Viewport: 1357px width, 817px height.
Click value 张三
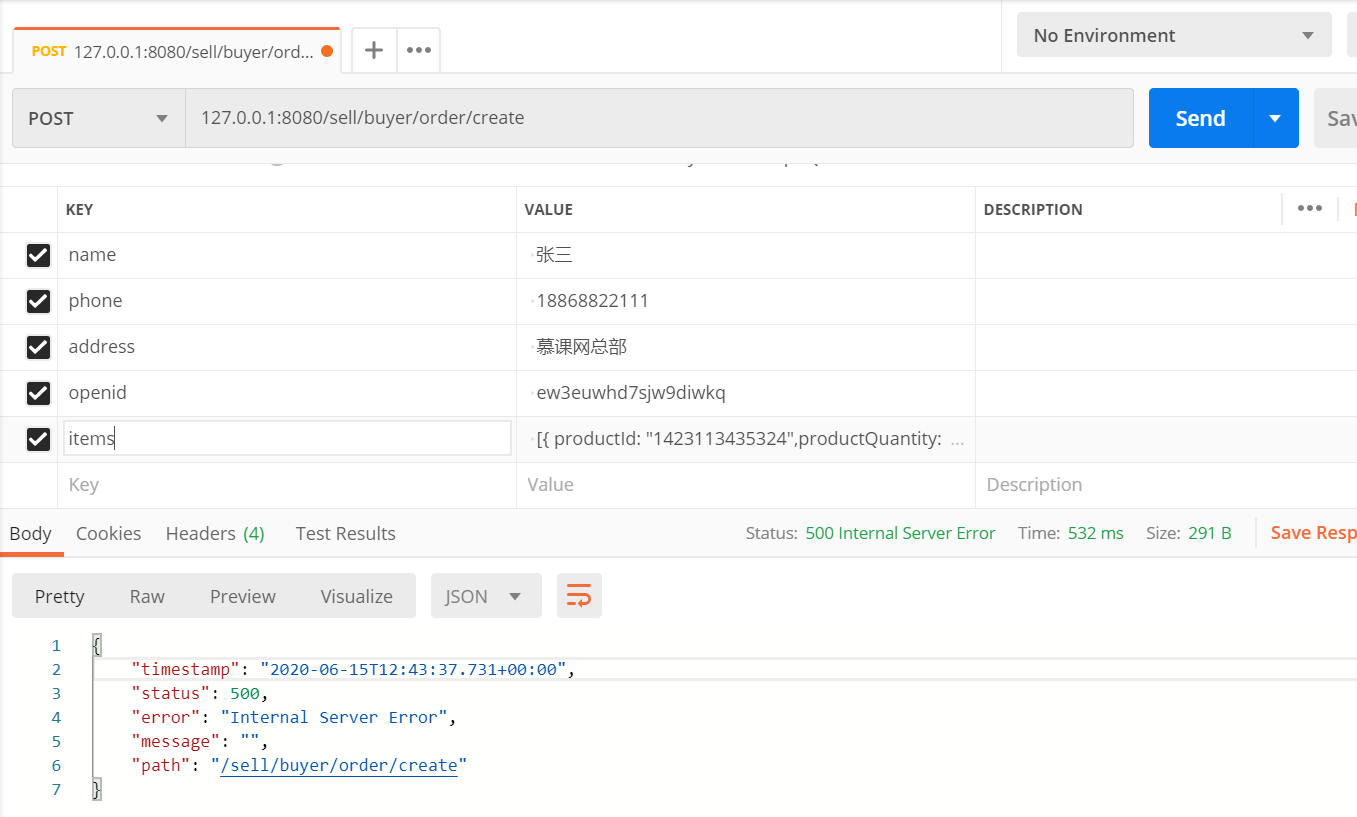(x=554, y=255)
